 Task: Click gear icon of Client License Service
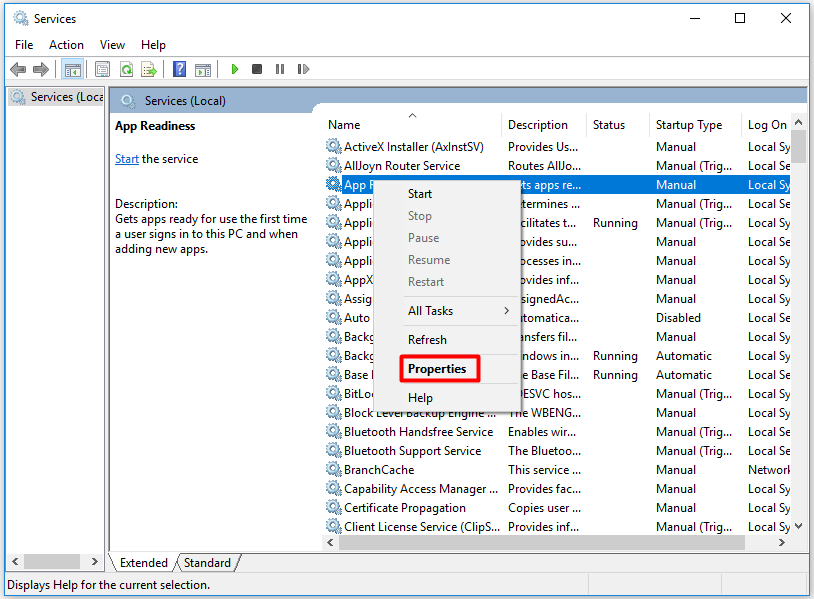coord(333,526)
